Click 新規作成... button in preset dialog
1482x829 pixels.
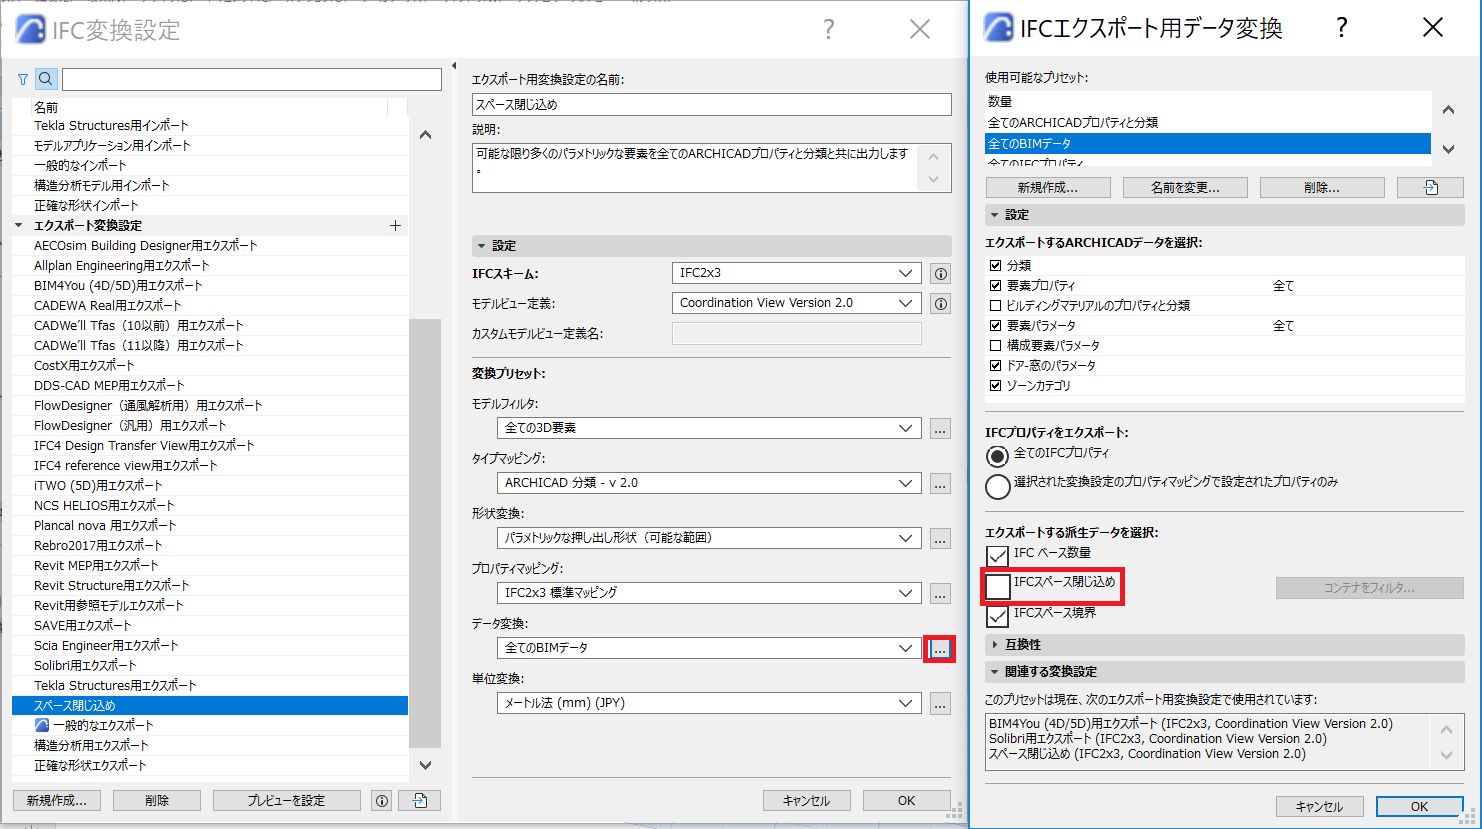point(1048,187)
